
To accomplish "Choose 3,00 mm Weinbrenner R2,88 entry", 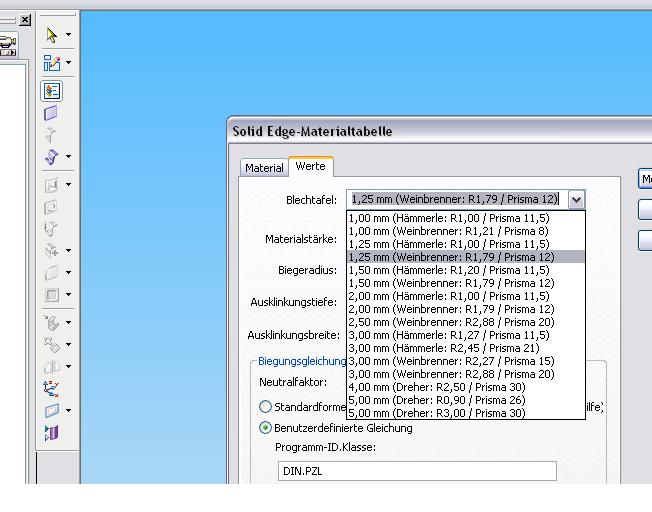I will click(466, 374).
